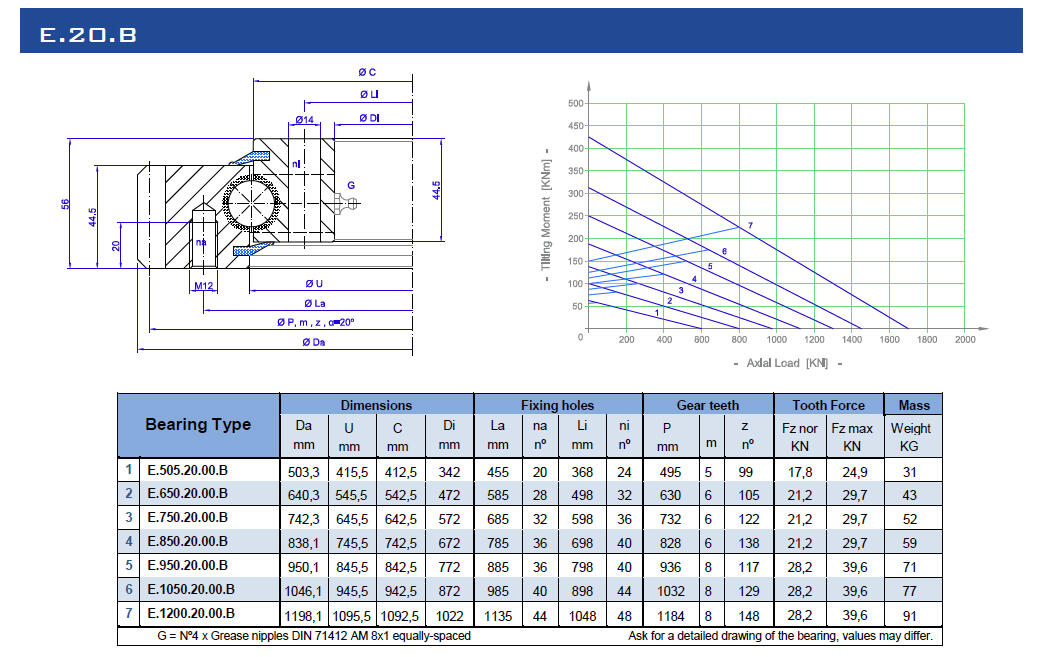Click curve number 1 on the load chart
The image size is (1051, 657).
[656, 314]
